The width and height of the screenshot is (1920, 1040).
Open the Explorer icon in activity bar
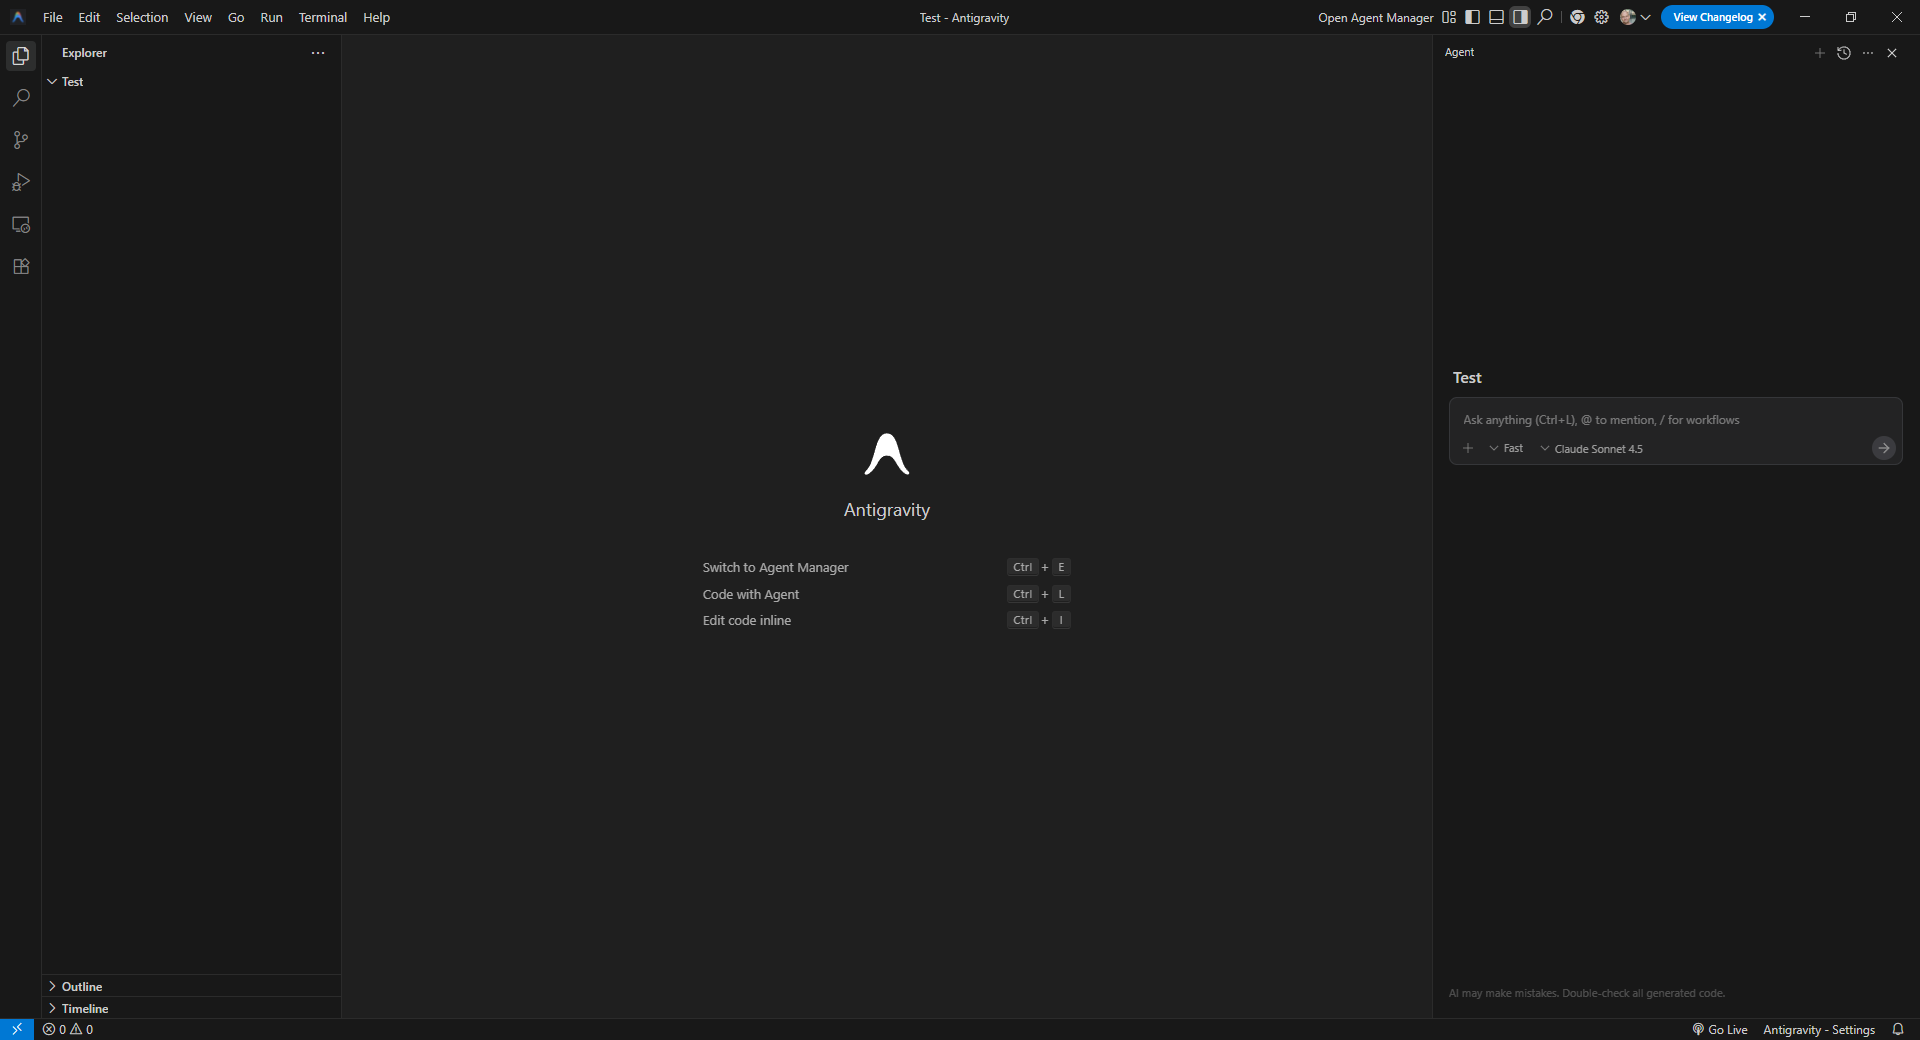21,56
